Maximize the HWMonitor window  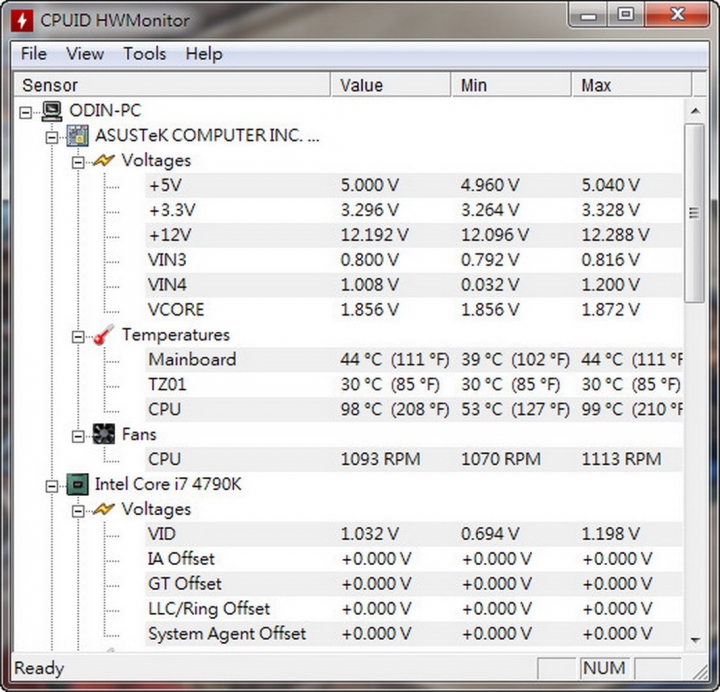[625, 14]
